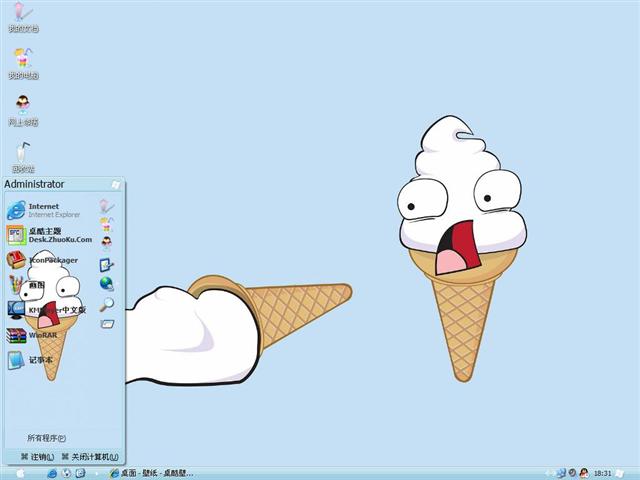Click the soccer ball quick launch icon
The height and width of the screenshot is (480, 640).
tap(66, 473)
